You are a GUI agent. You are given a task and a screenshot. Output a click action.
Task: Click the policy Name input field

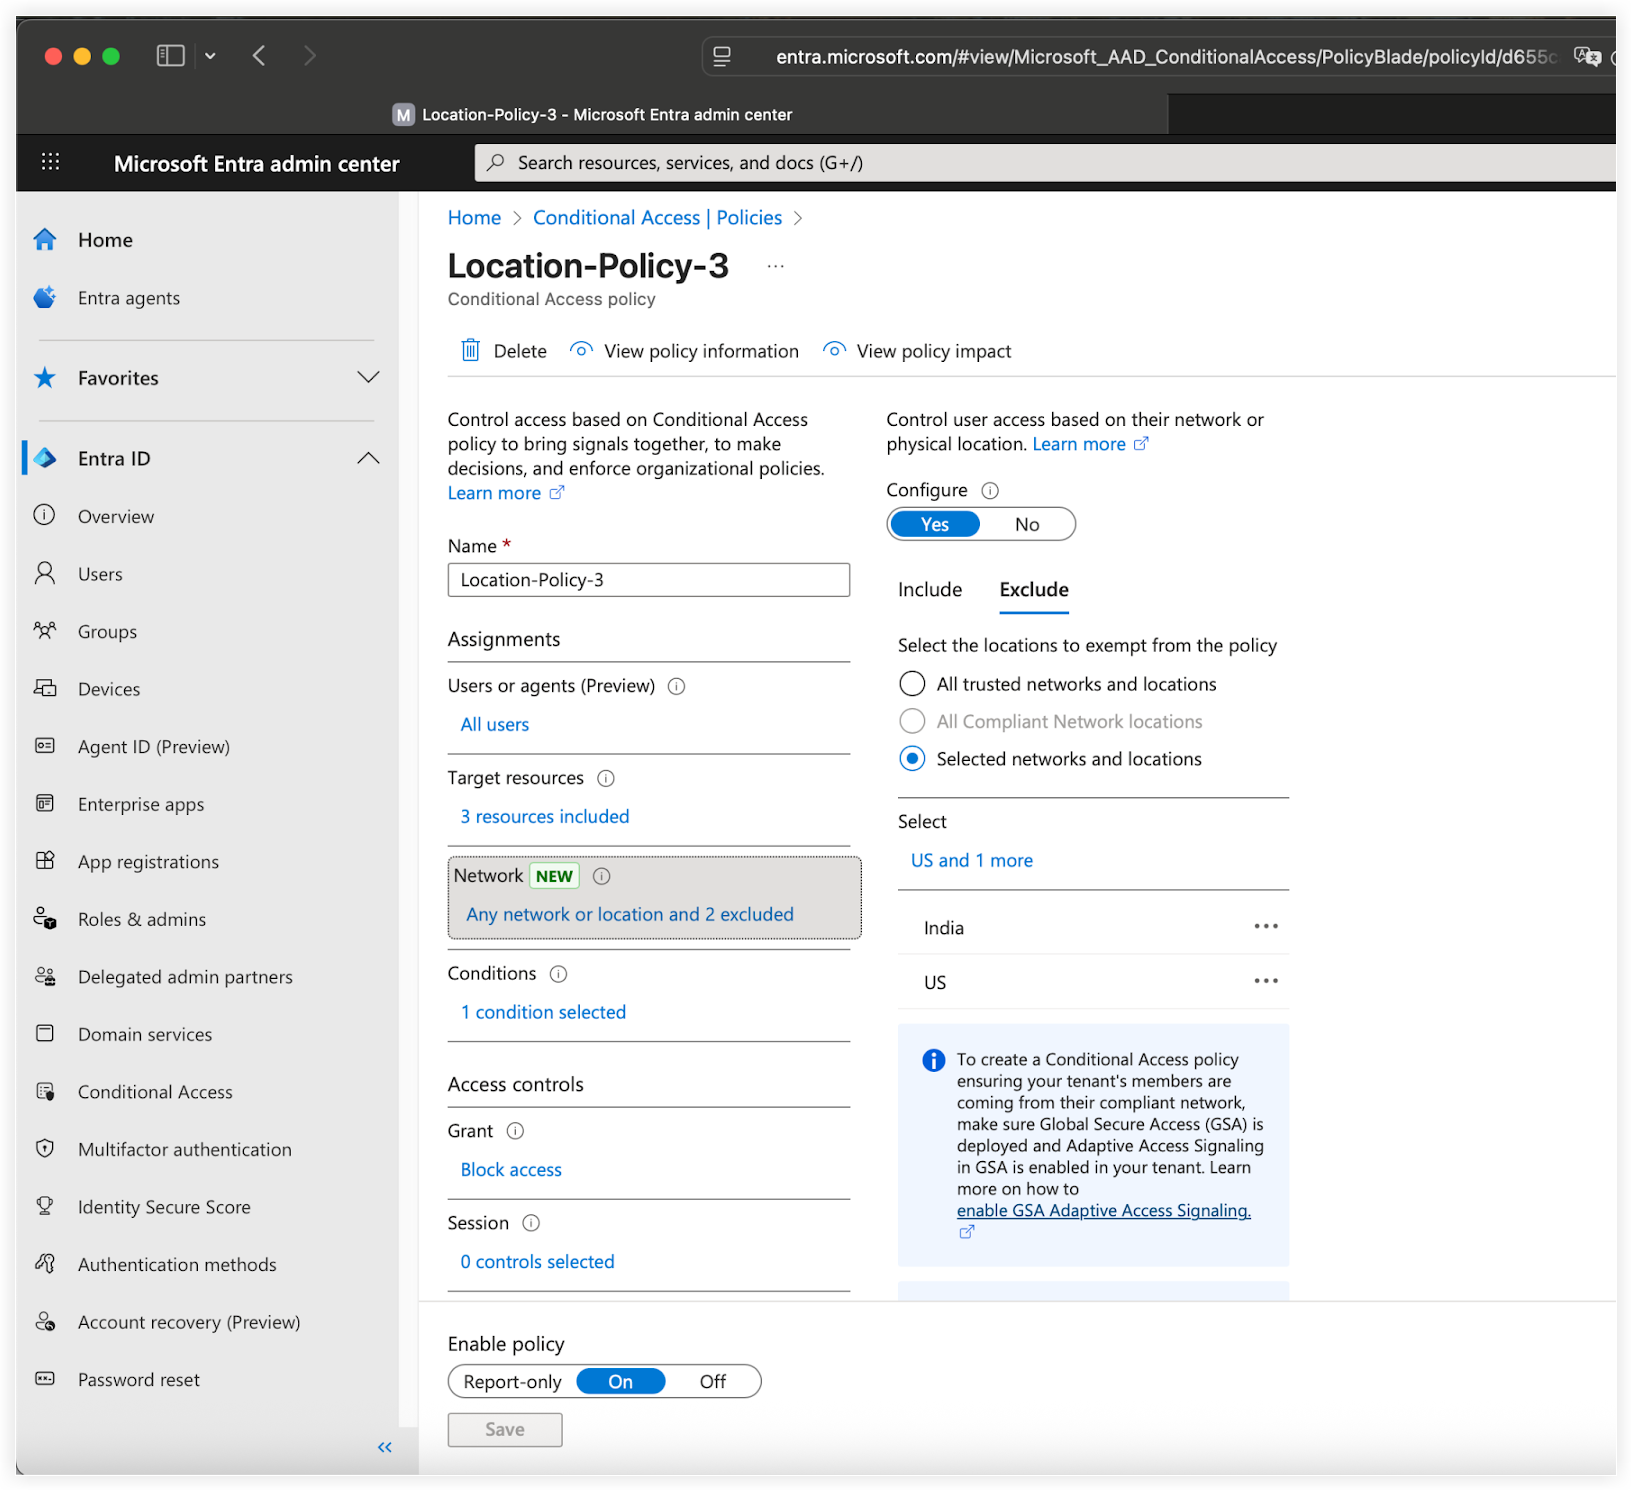[x=648, y=579]
